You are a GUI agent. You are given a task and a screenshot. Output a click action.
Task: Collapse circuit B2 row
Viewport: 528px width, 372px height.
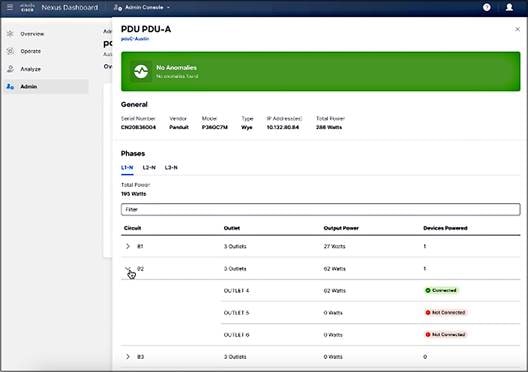tap(128, 269)
